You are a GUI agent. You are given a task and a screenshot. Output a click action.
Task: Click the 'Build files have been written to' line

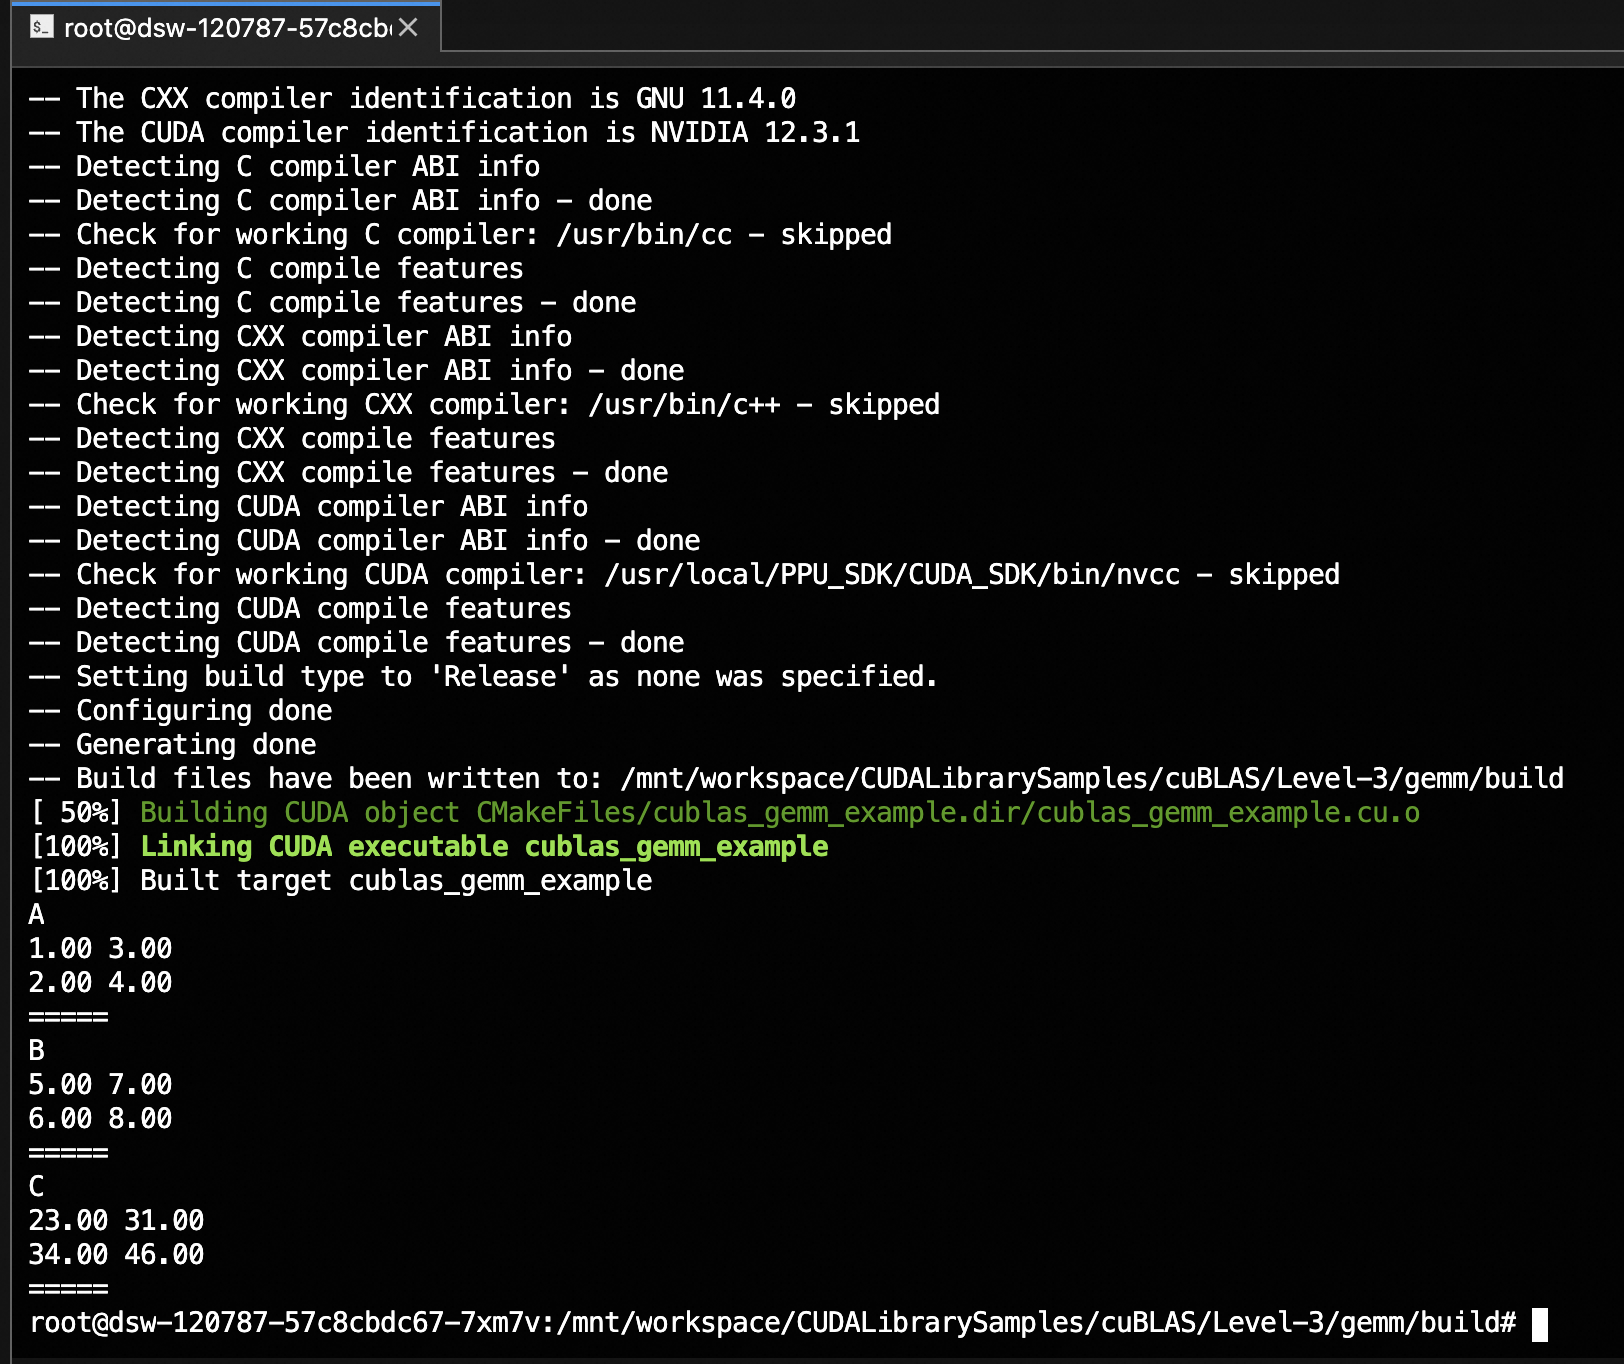pos(796,778)
